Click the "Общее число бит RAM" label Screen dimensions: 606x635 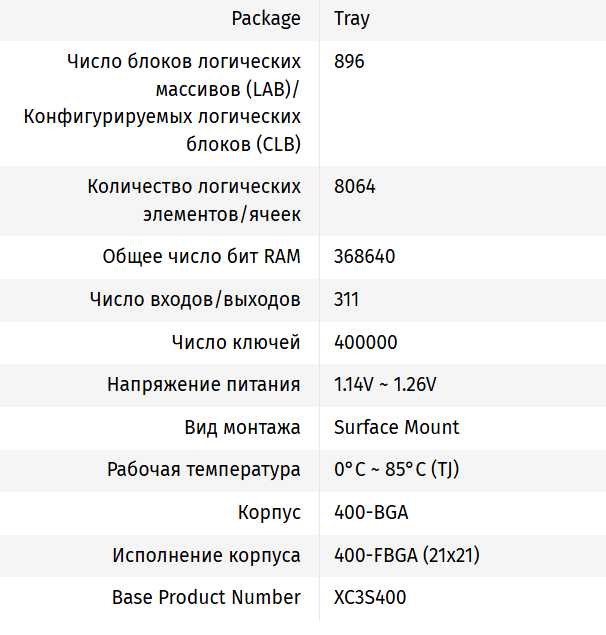[x=201, y=257]
